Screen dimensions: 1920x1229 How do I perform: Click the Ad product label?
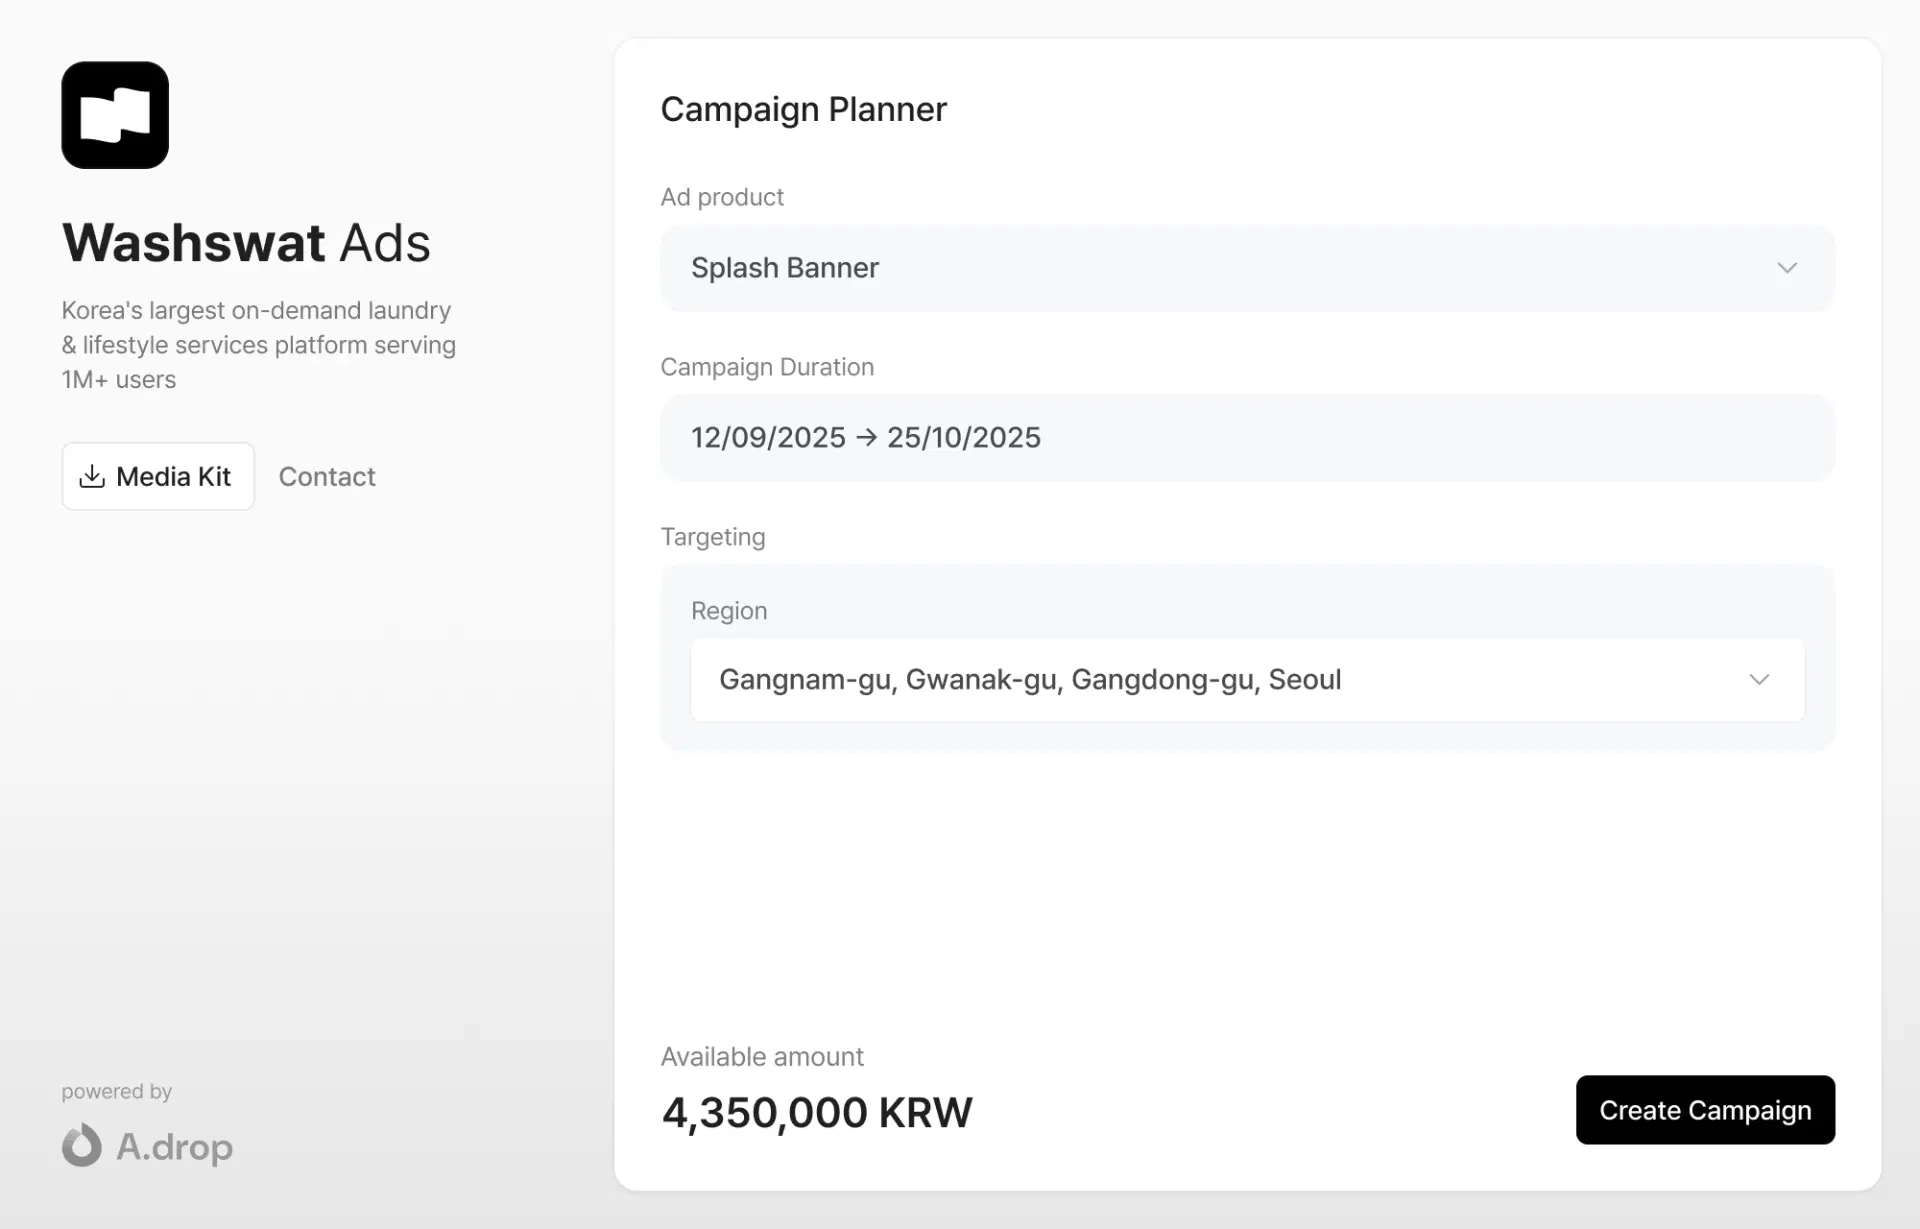[x=722, y=197]
